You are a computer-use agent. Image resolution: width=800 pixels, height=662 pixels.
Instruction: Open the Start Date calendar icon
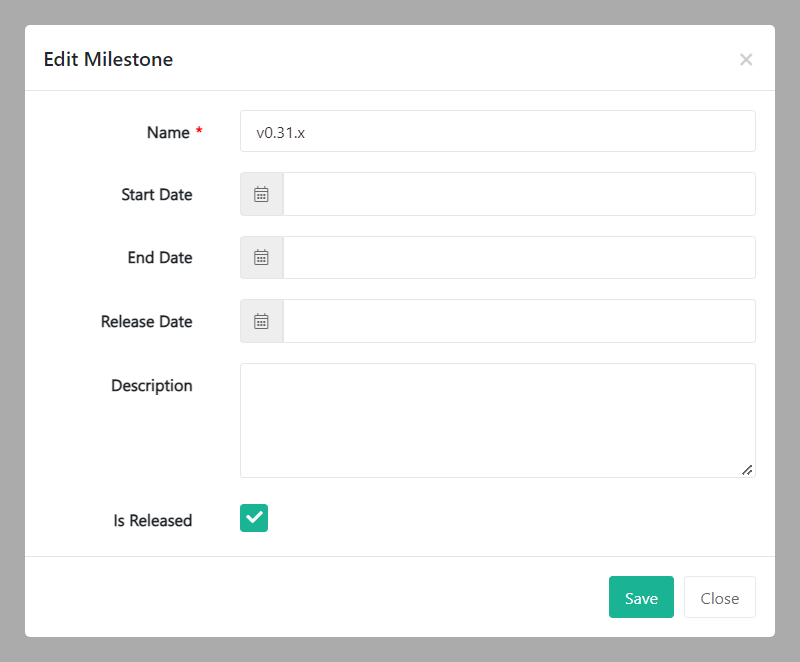261,194
